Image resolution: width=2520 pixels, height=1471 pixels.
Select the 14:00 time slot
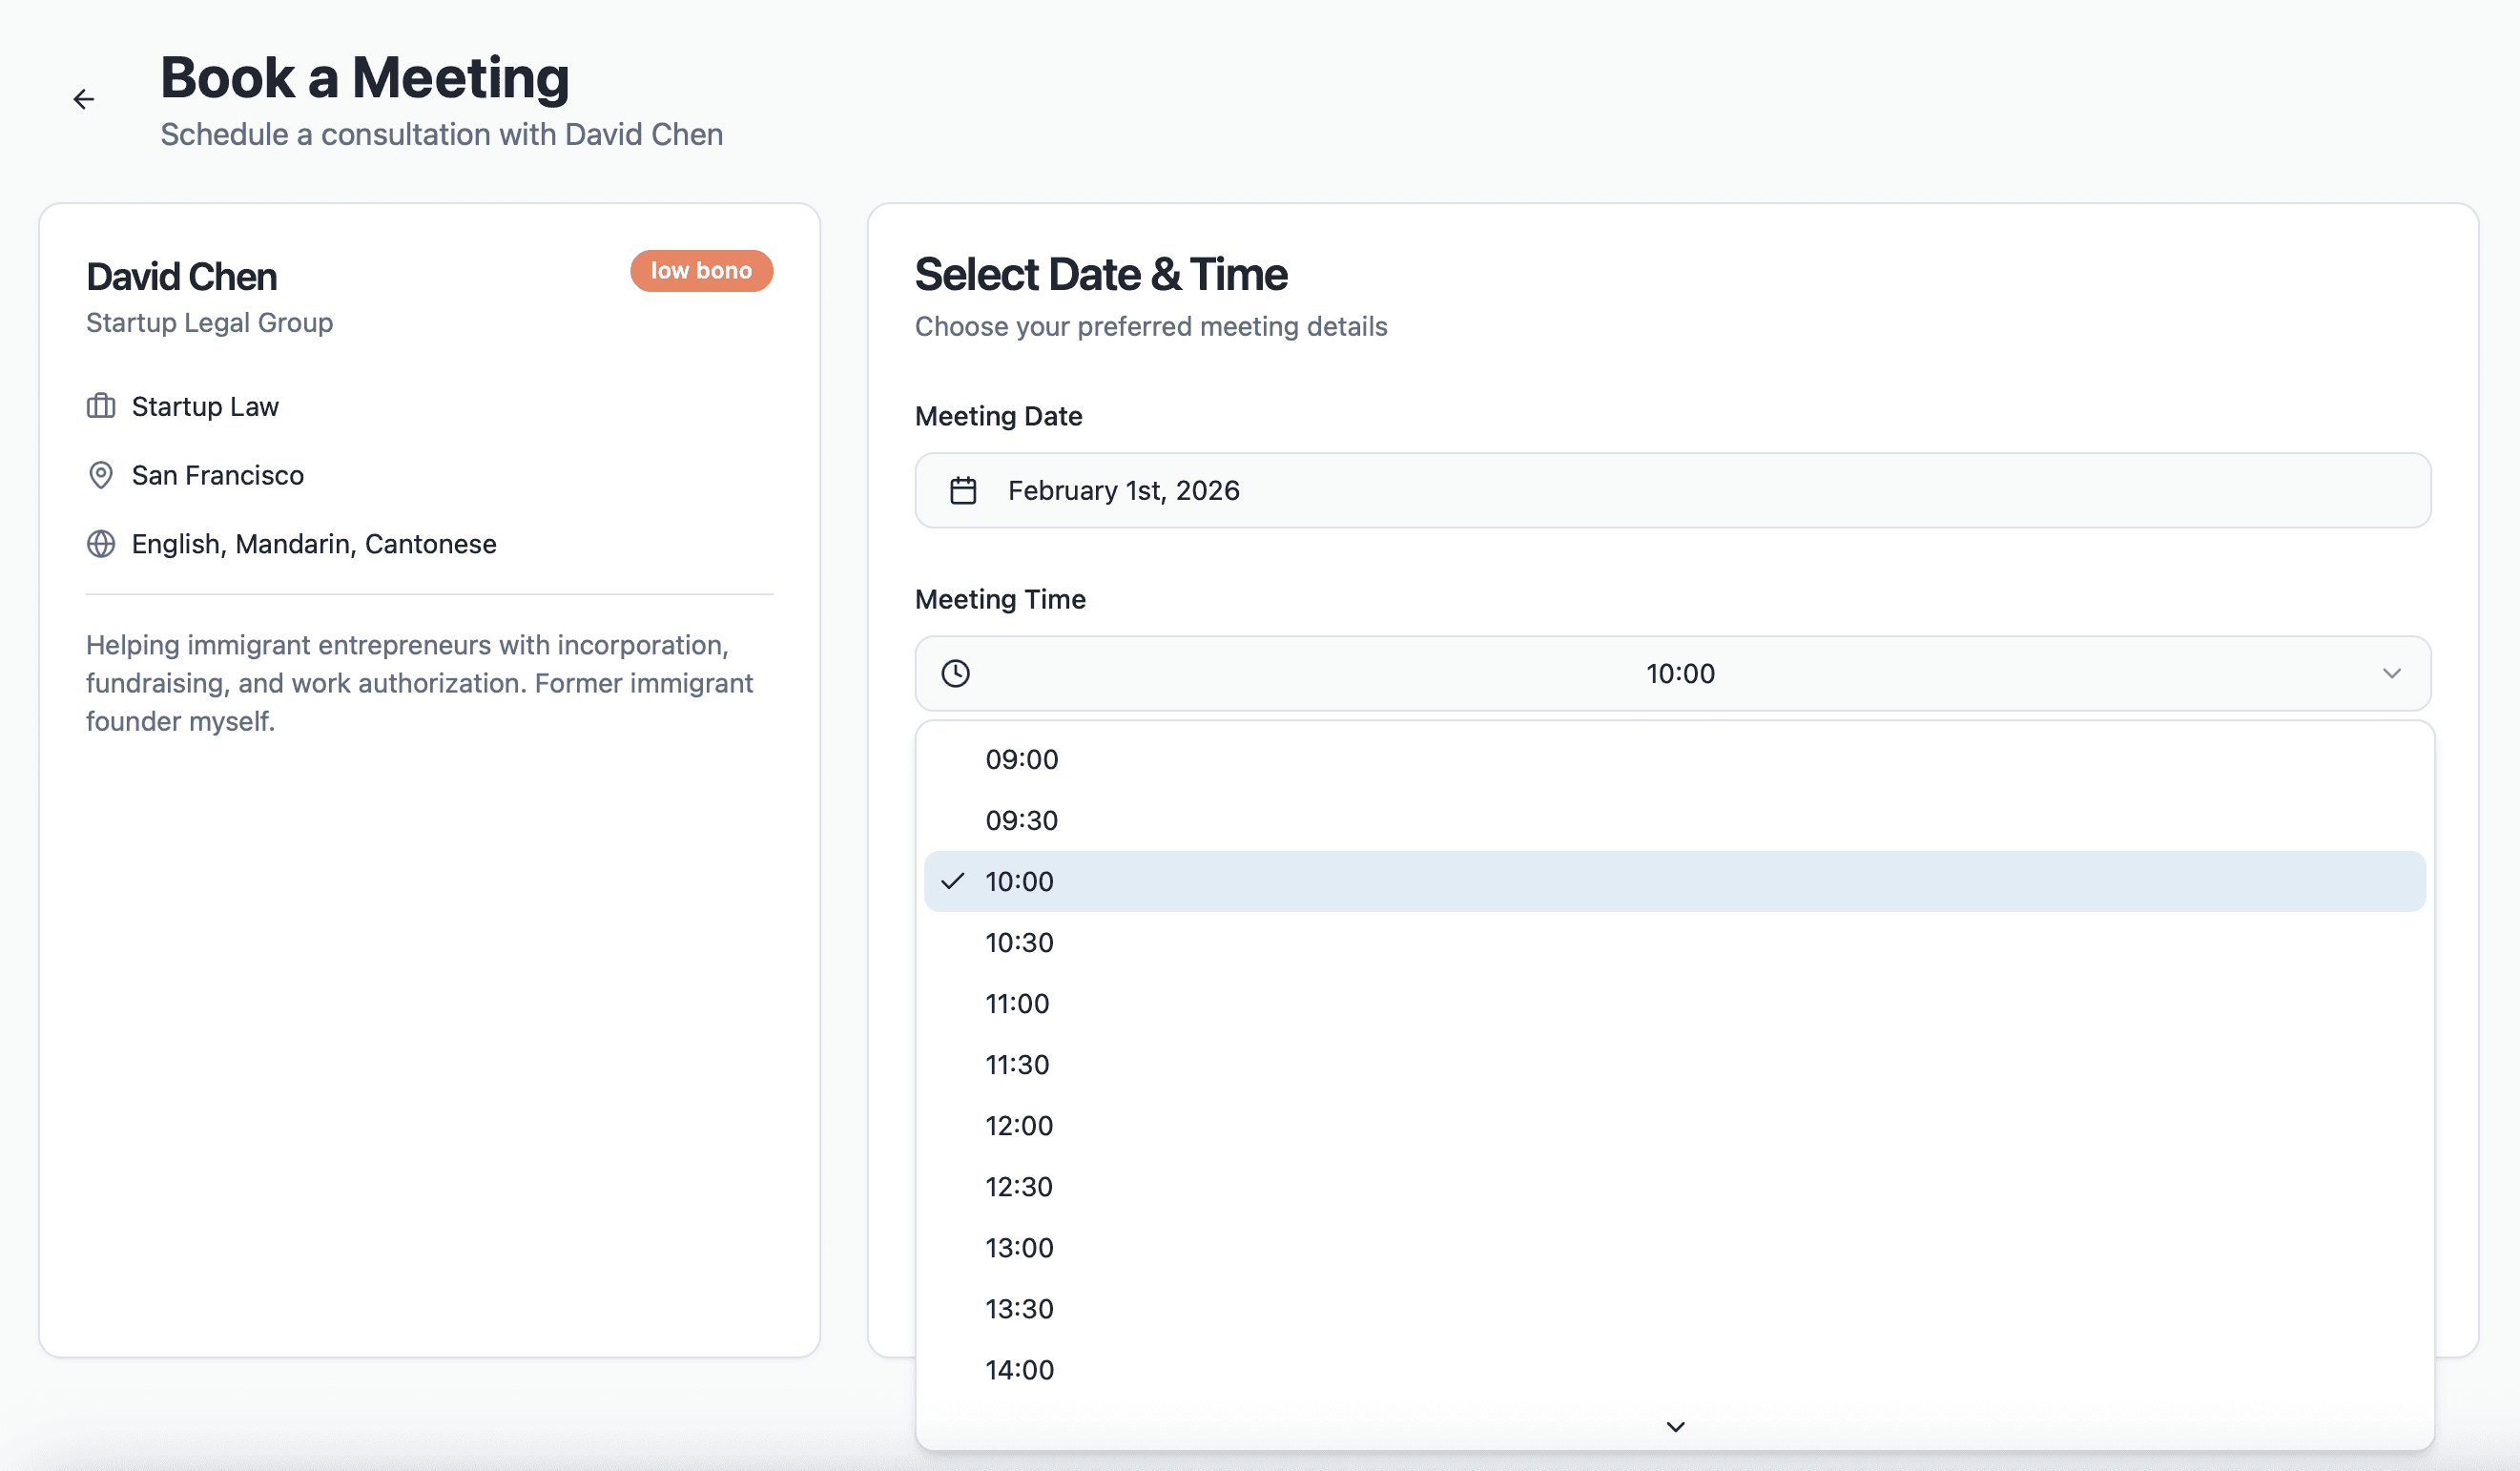(1019, 1369)
